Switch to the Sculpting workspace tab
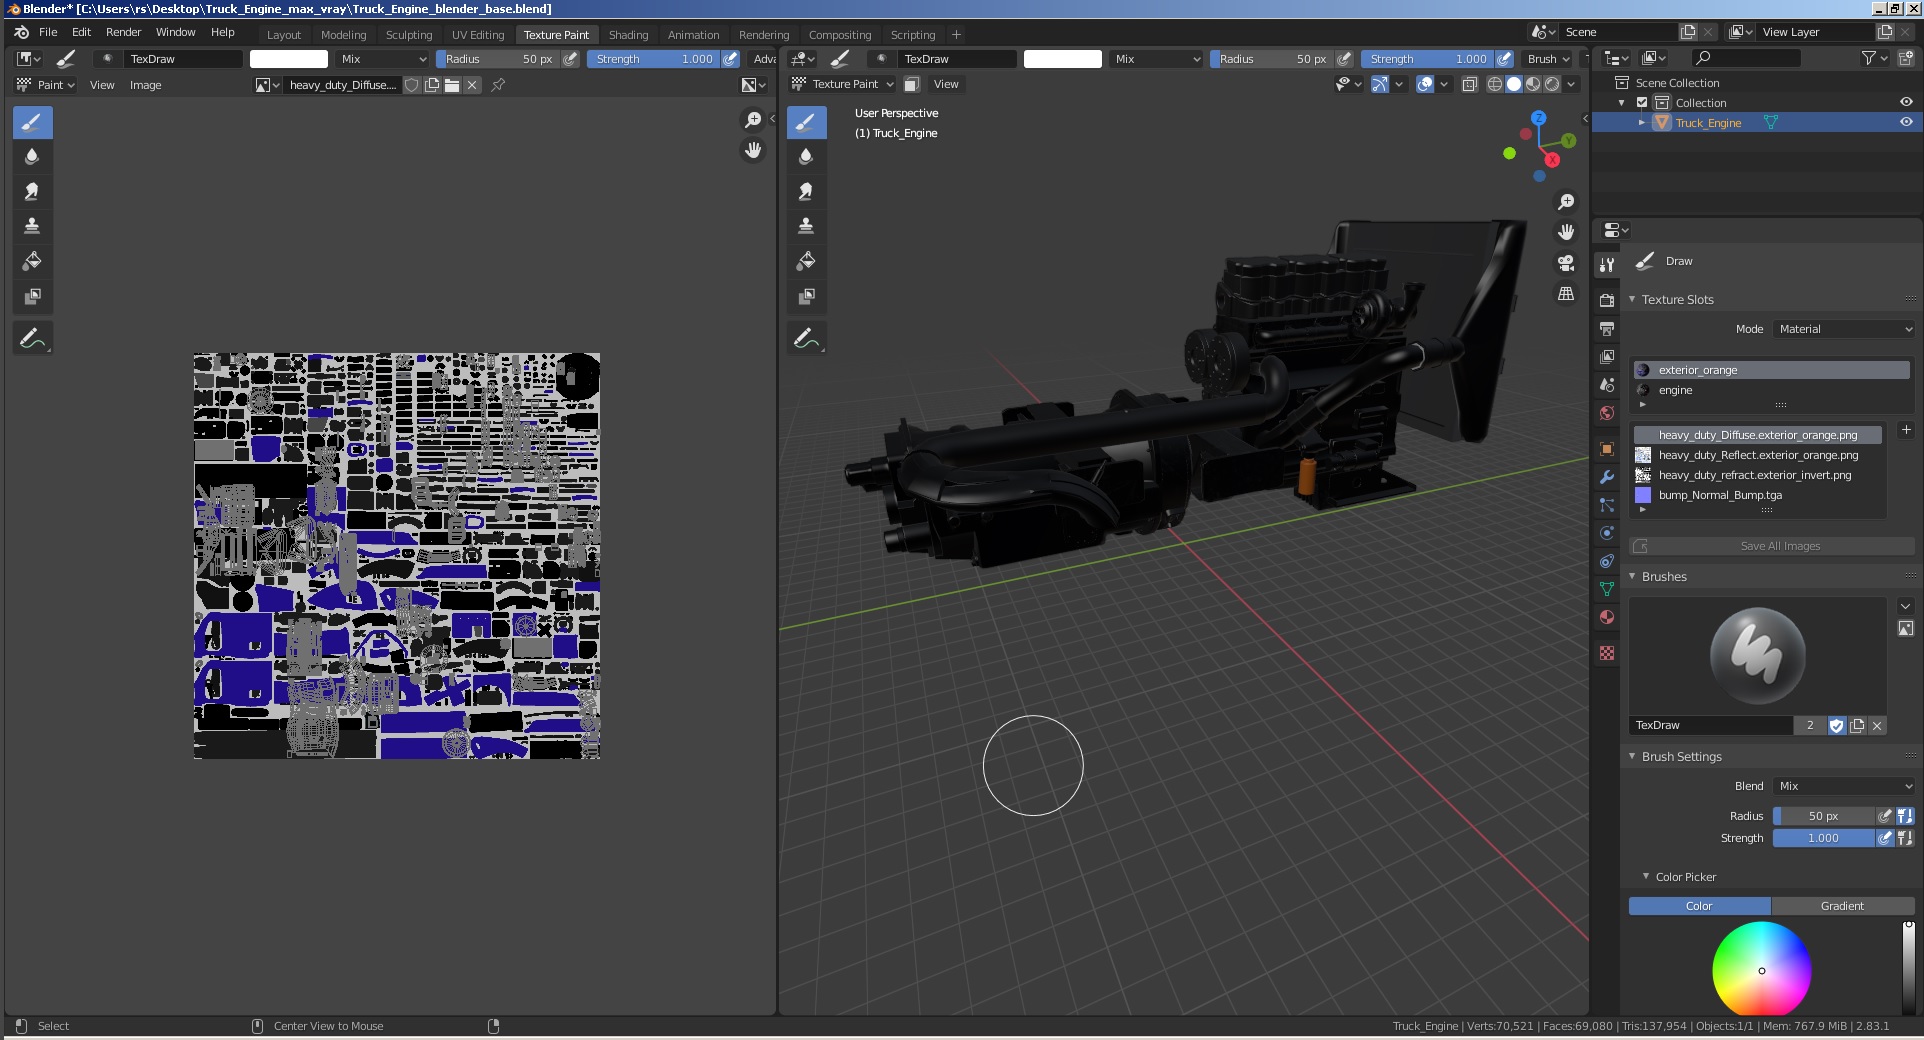1924x1040 pixels. point(409,34)
